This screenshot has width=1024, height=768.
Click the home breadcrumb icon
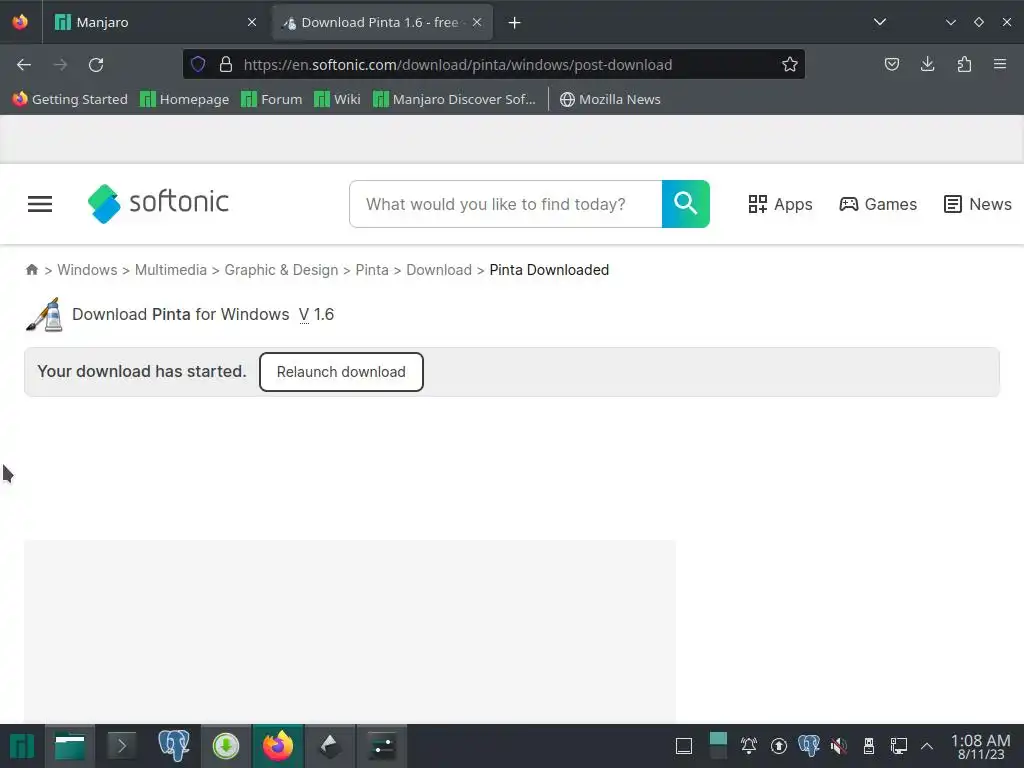click(31, 270)
